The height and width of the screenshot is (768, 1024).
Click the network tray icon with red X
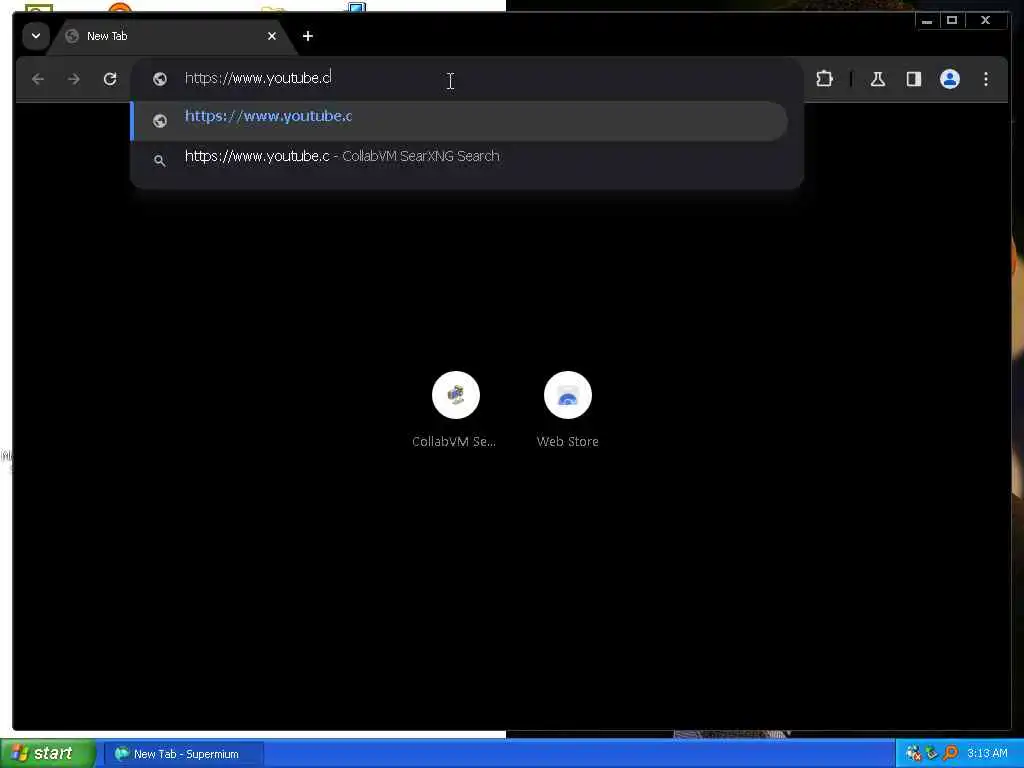(x=913, y=754)
